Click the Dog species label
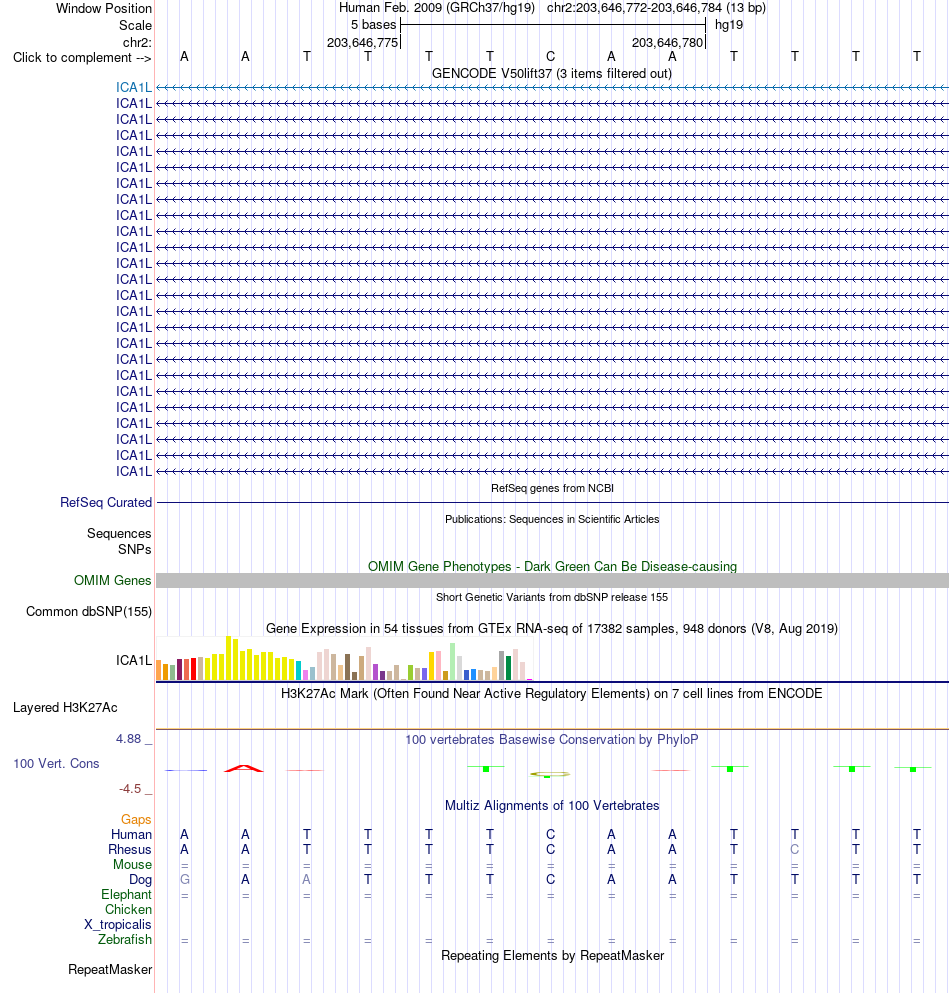 point(141,880)
